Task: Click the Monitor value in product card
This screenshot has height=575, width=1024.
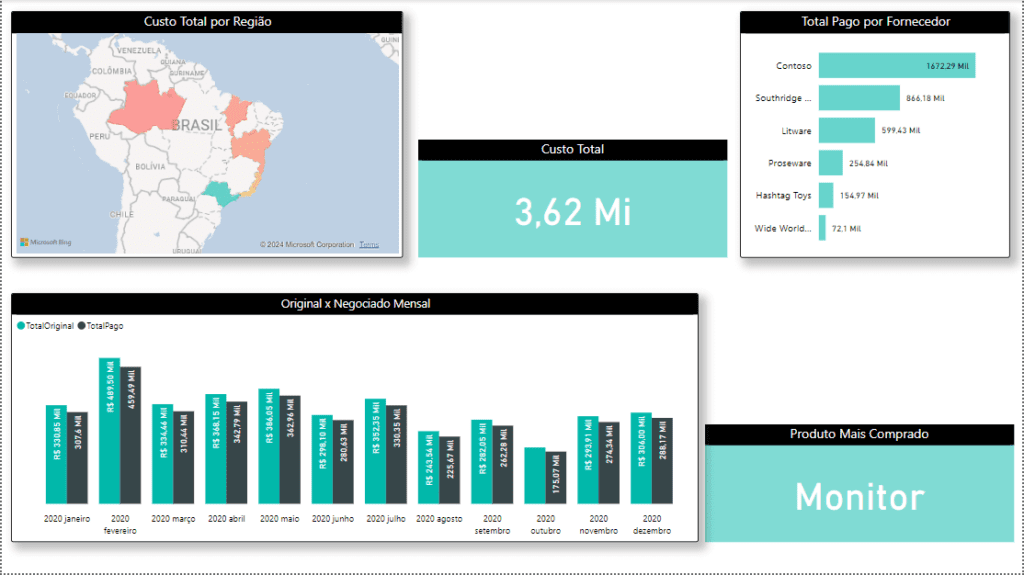Action: (859, 497)
